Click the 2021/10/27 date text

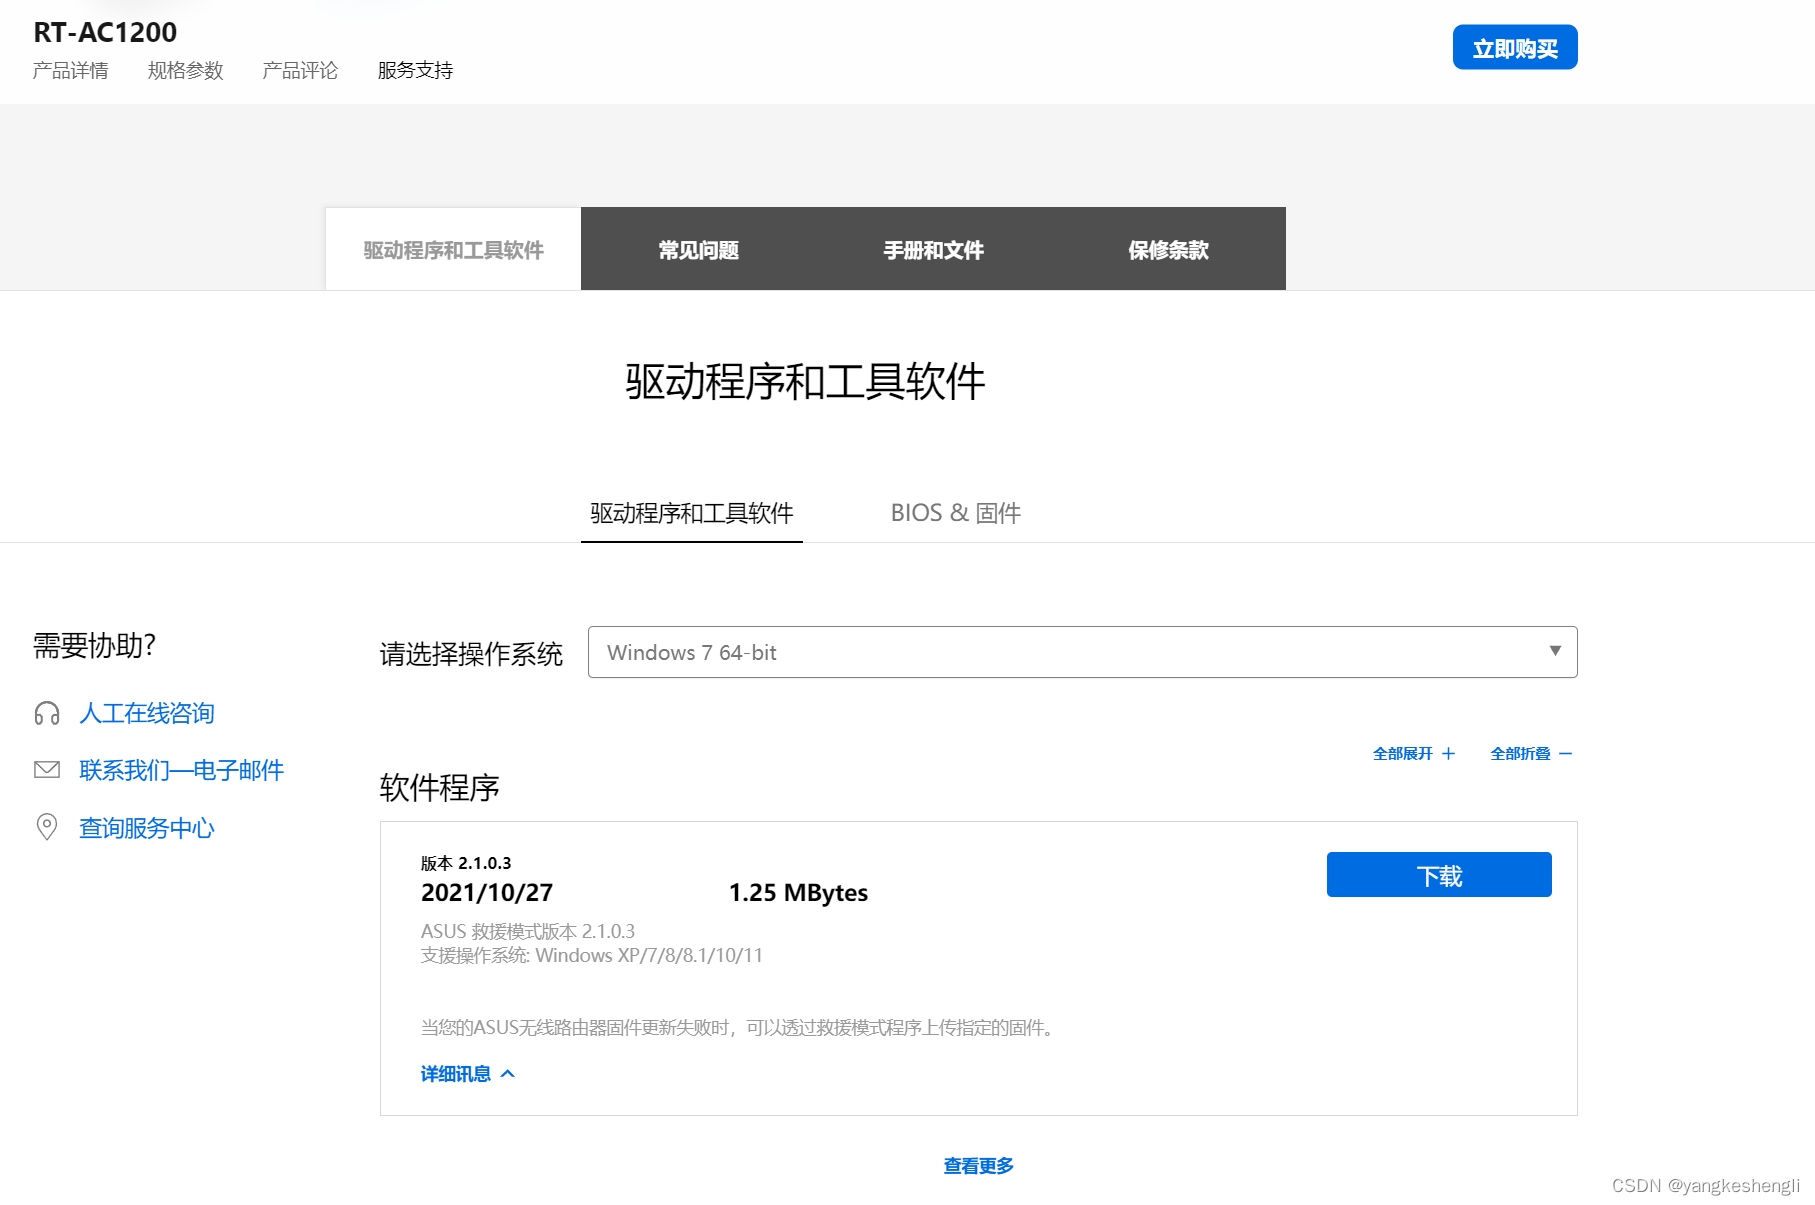tap(487, 892)
